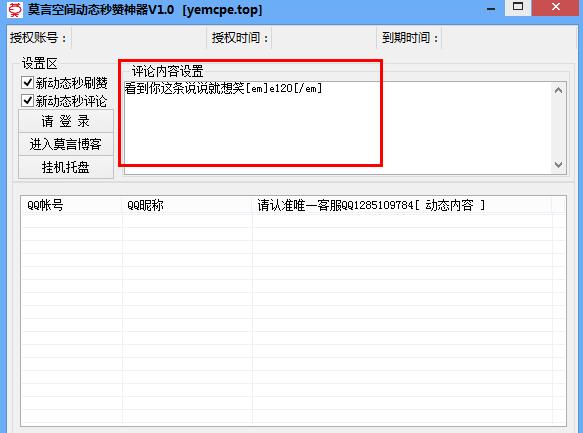Minimize the window
This screenshot has height=433, width=583.
click(x=491, y=8)
